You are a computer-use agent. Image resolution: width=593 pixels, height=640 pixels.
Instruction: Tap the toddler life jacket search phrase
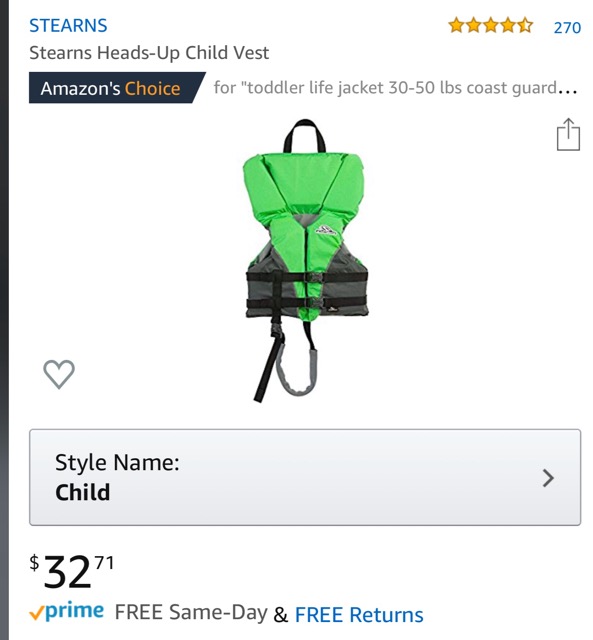point(395,88)
